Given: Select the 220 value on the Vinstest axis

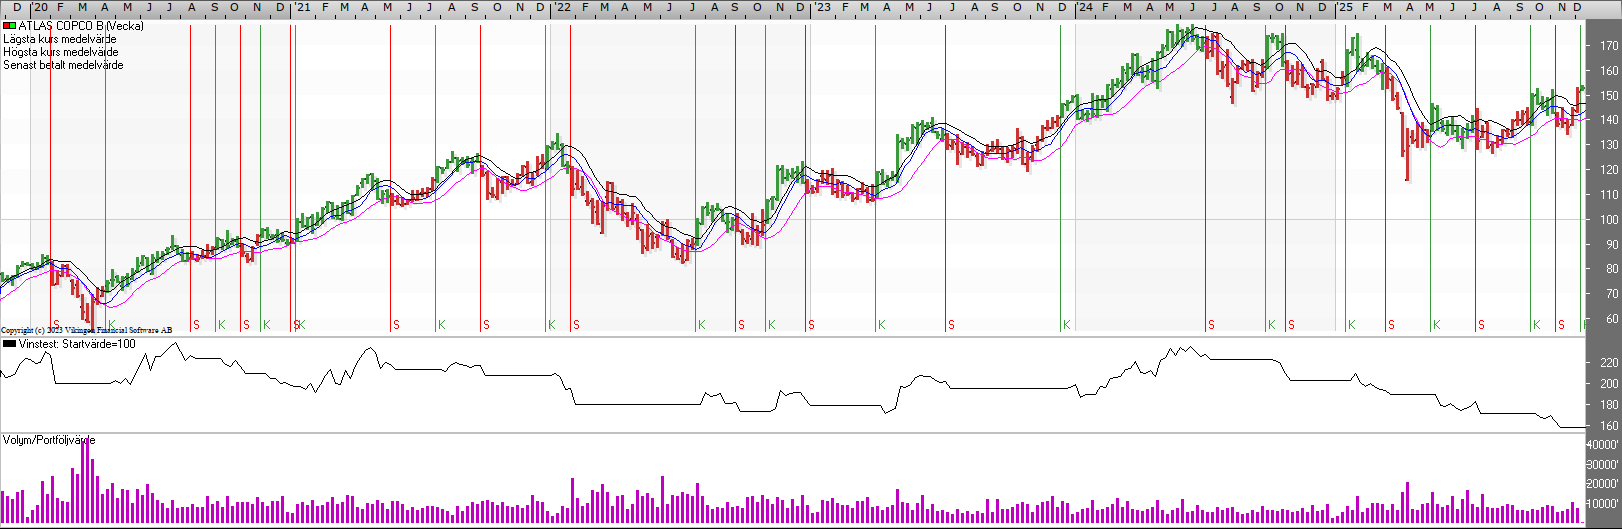Looking at the screenshot, I should [x=1608, y=363].
